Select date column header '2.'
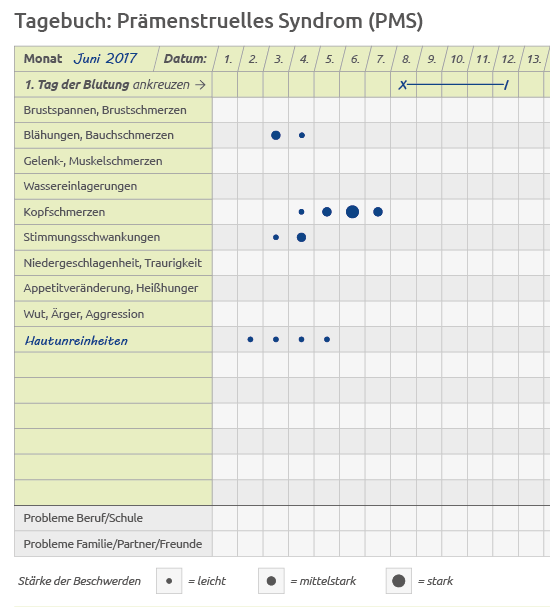This screenshot has width=550, height=607. click(x=253, y=59)
